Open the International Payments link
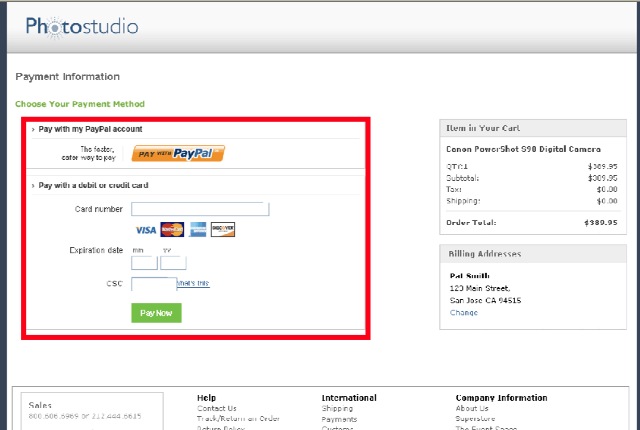 pyautogui.click(x=339, y=419)
